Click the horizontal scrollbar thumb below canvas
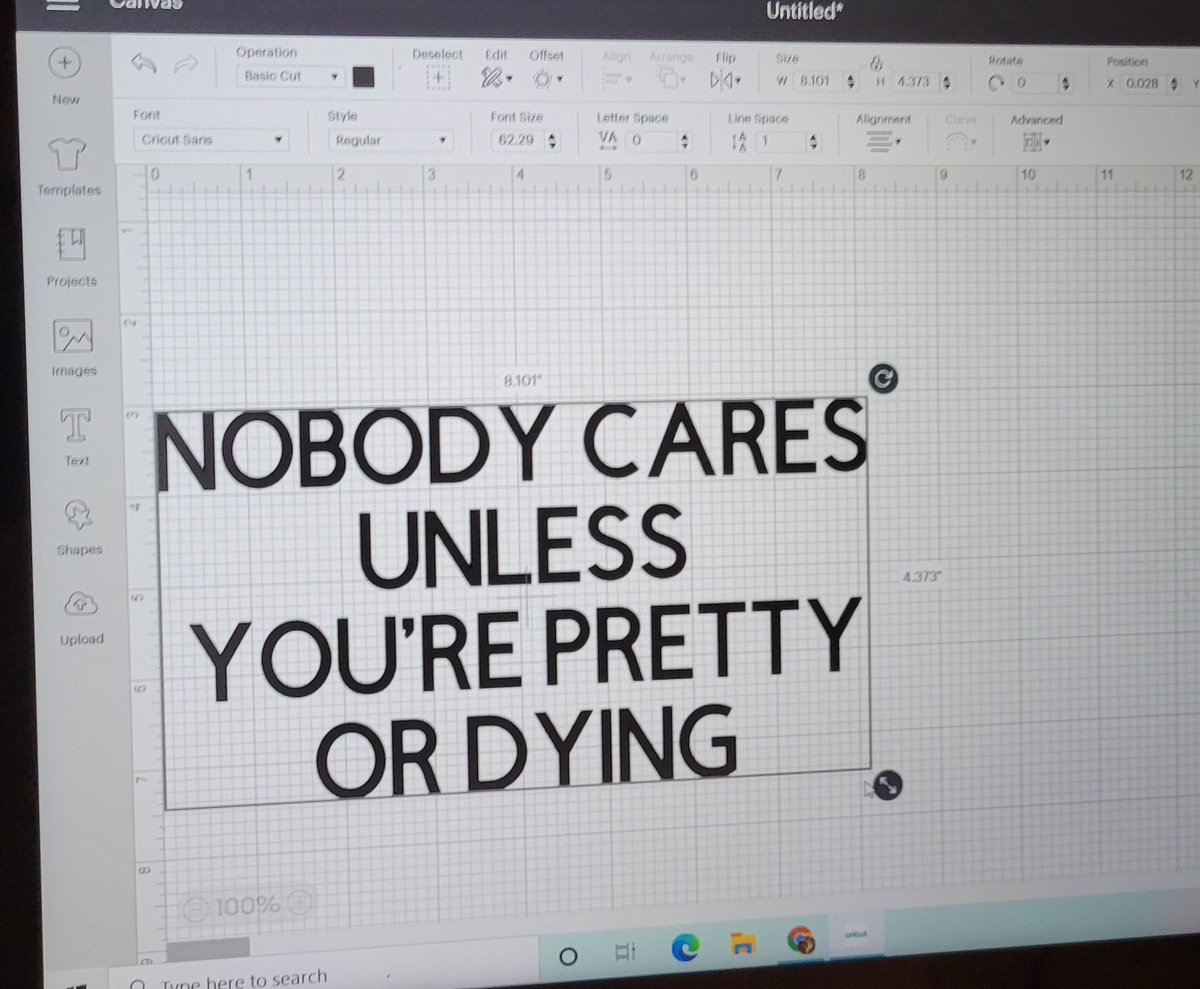This screenshot has height=989, width=1200. click(x=208, y=949)
